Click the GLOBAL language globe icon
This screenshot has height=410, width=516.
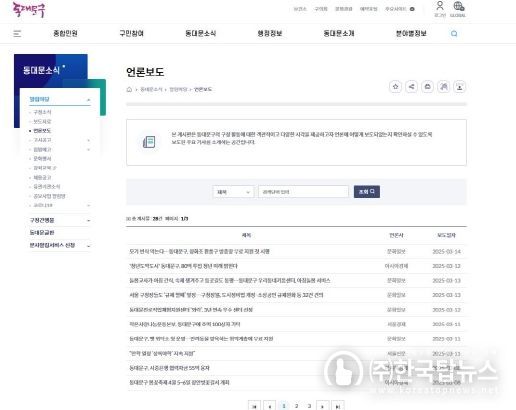point(458,9)
